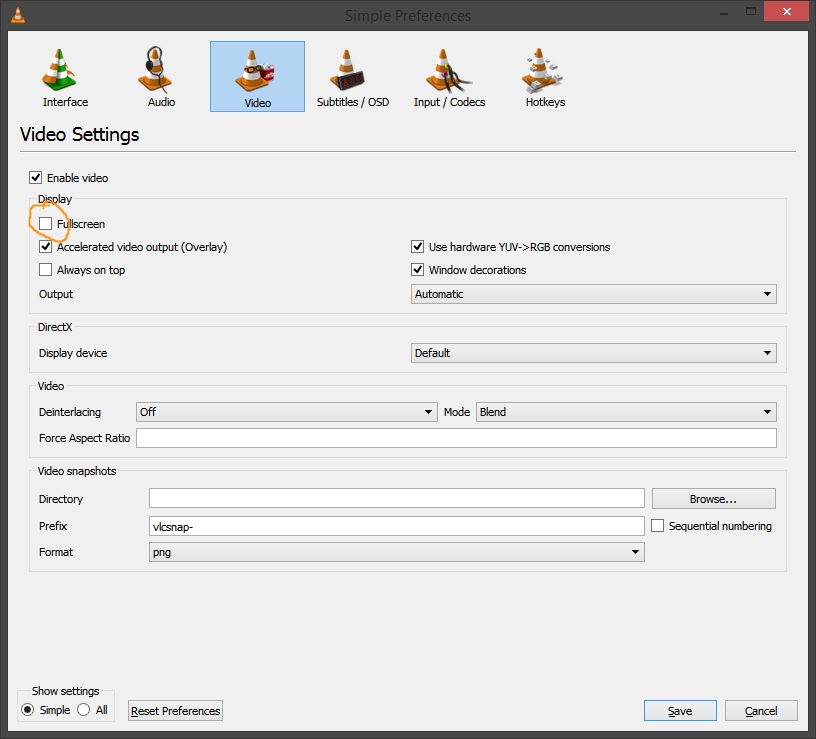Cancel the preferences dialog
The image size is (816, 739).
761,710
